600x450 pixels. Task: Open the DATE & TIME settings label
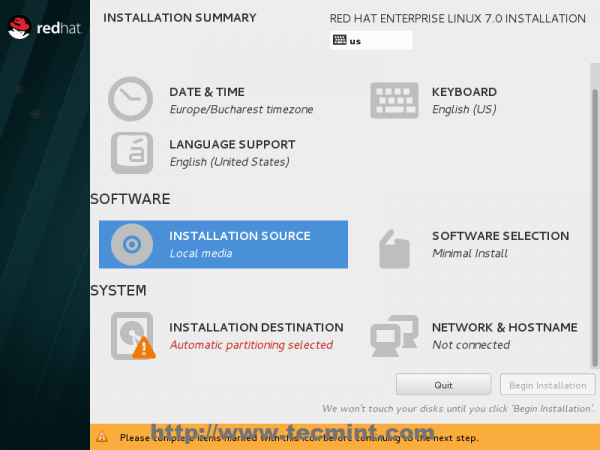(x=207, y=92)
